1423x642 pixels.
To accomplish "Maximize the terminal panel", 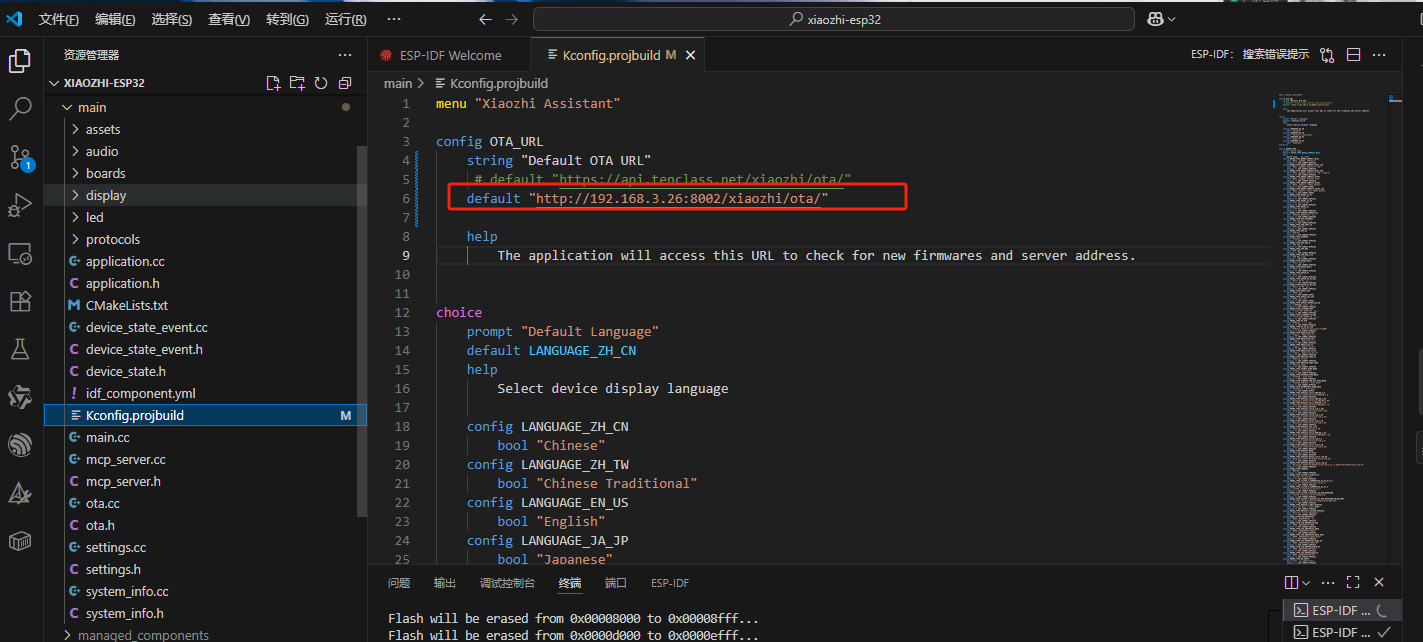I will tap(1353, 582).
